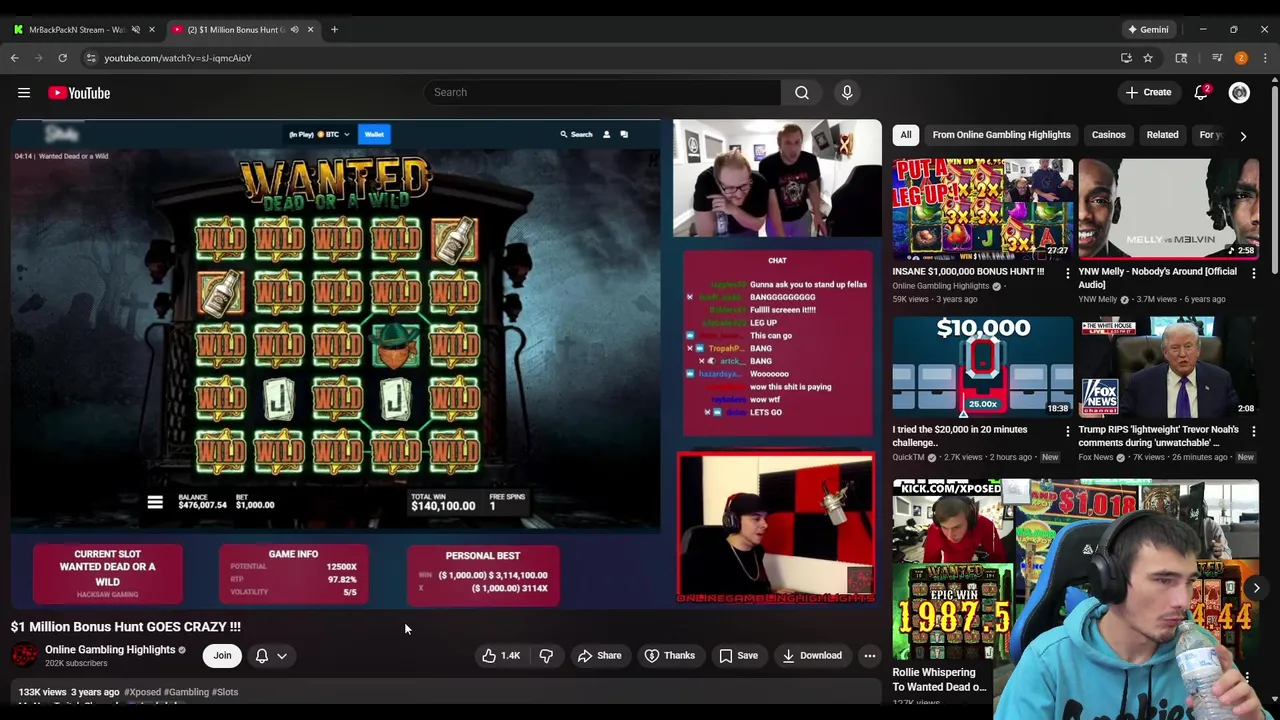Image resolution: width=1280 pixels, height=720 pixels.
Task: Start voice search with the microphone
Action: [x=847, y=92]
